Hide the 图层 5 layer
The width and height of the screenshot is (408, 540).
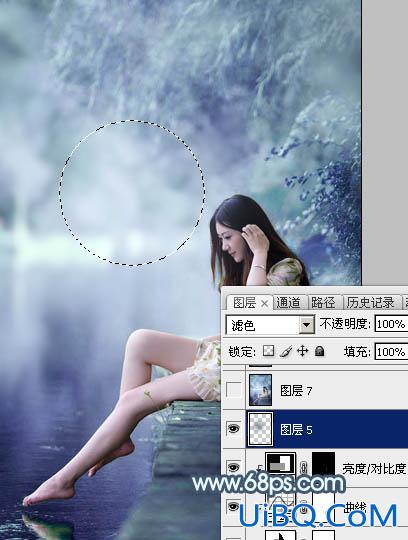(x=233, y=429)
